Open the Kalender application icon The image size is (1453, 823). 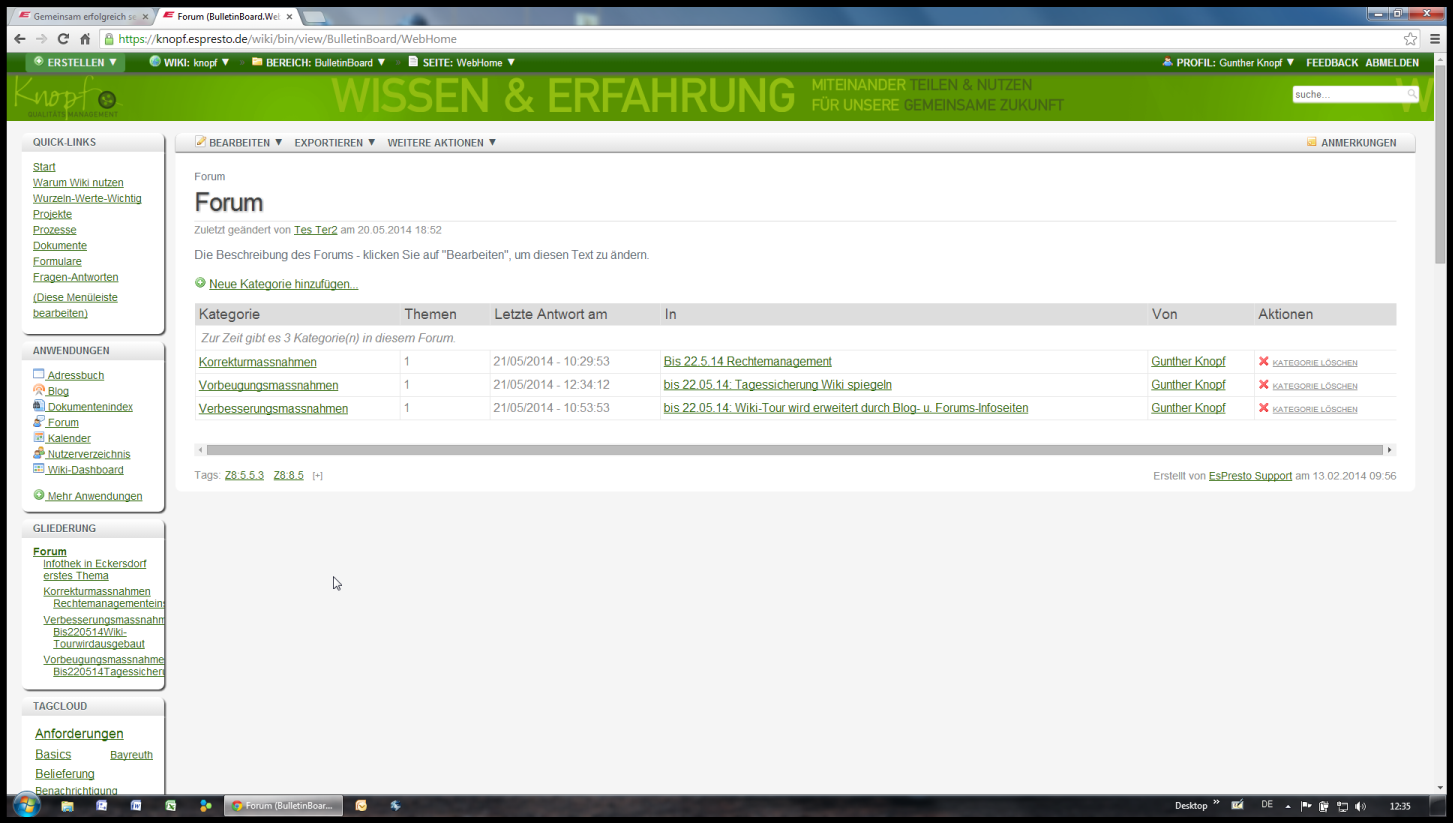(39, 438)
